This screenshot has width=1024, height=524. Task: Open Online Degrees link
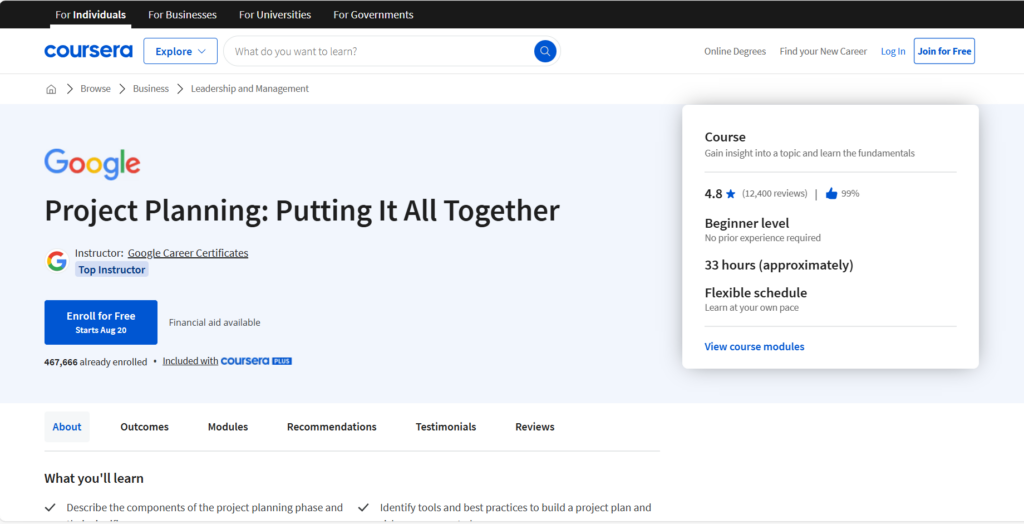coord(735,51)
